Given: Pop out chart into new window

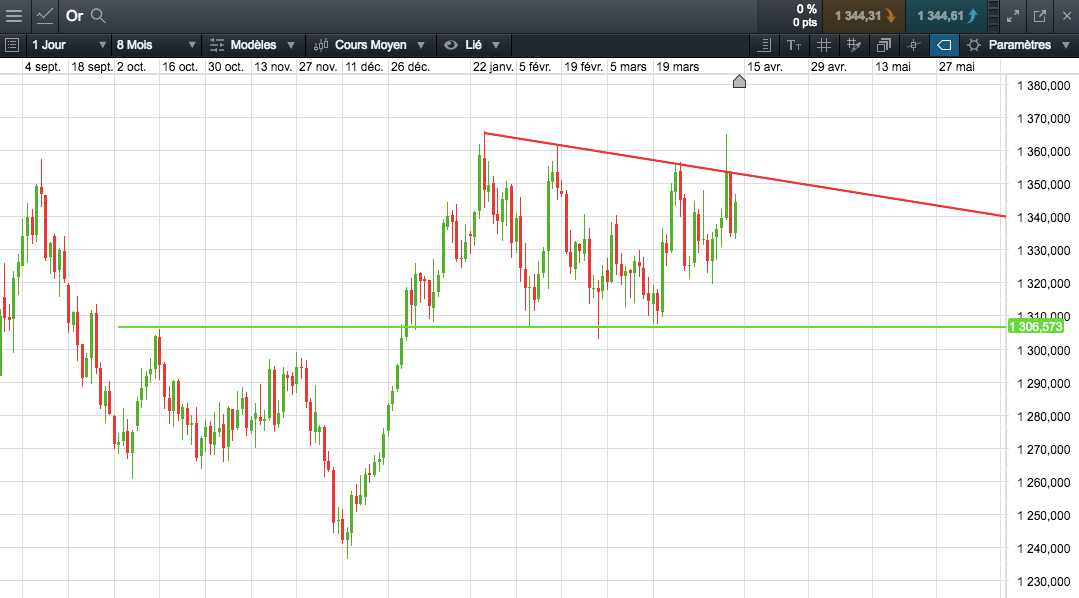Looking at the screenshot, I should pyautogui.click(x=1040, y=16).
